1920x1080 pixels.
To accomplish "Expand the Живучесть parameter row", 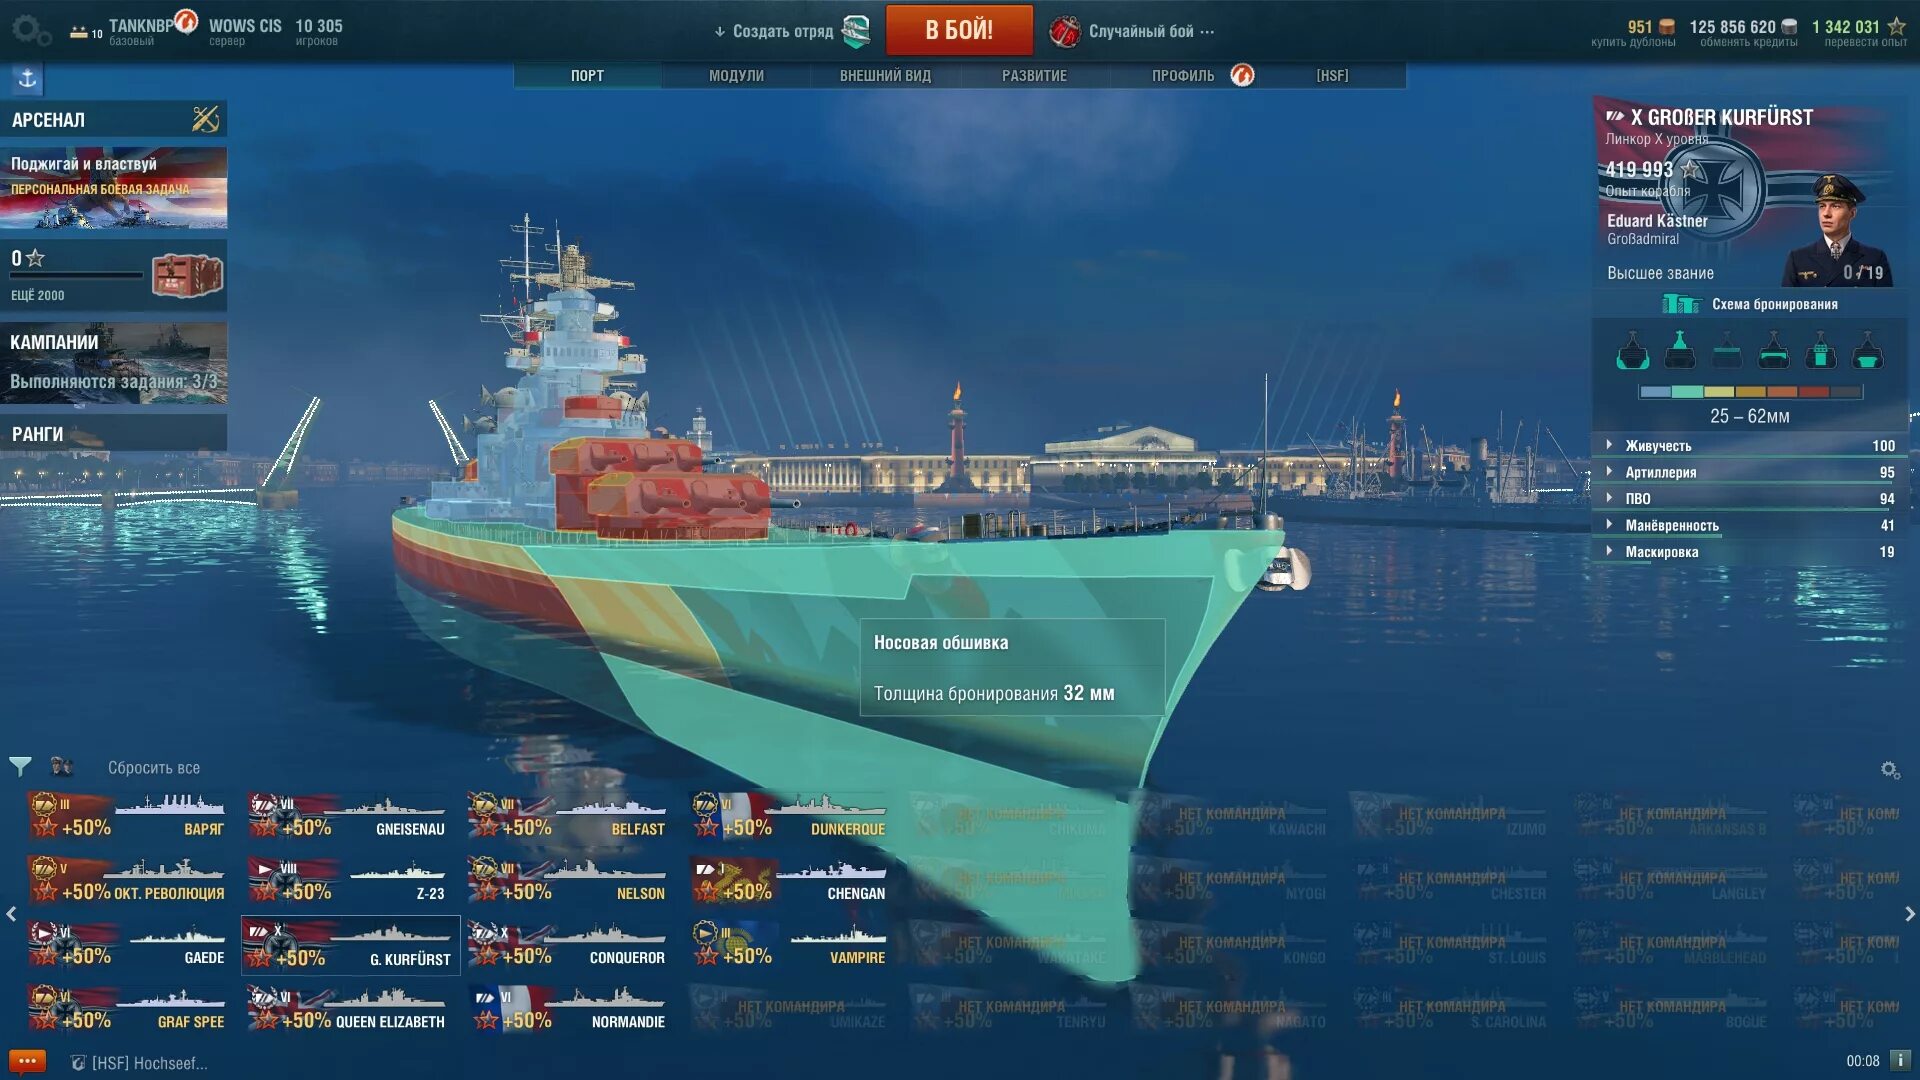I will click(1750, 445).
